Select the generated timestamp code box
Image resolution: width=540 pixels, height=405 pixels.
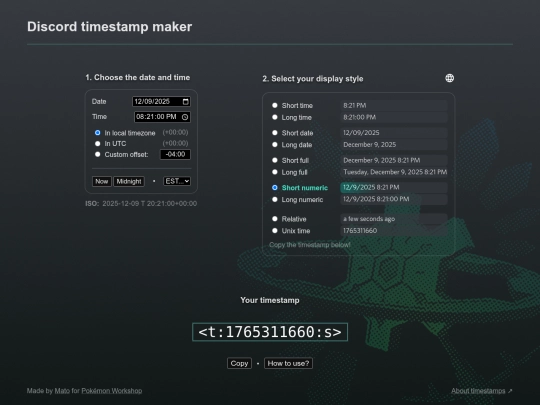pyautogui.click(x=270, y=332)
